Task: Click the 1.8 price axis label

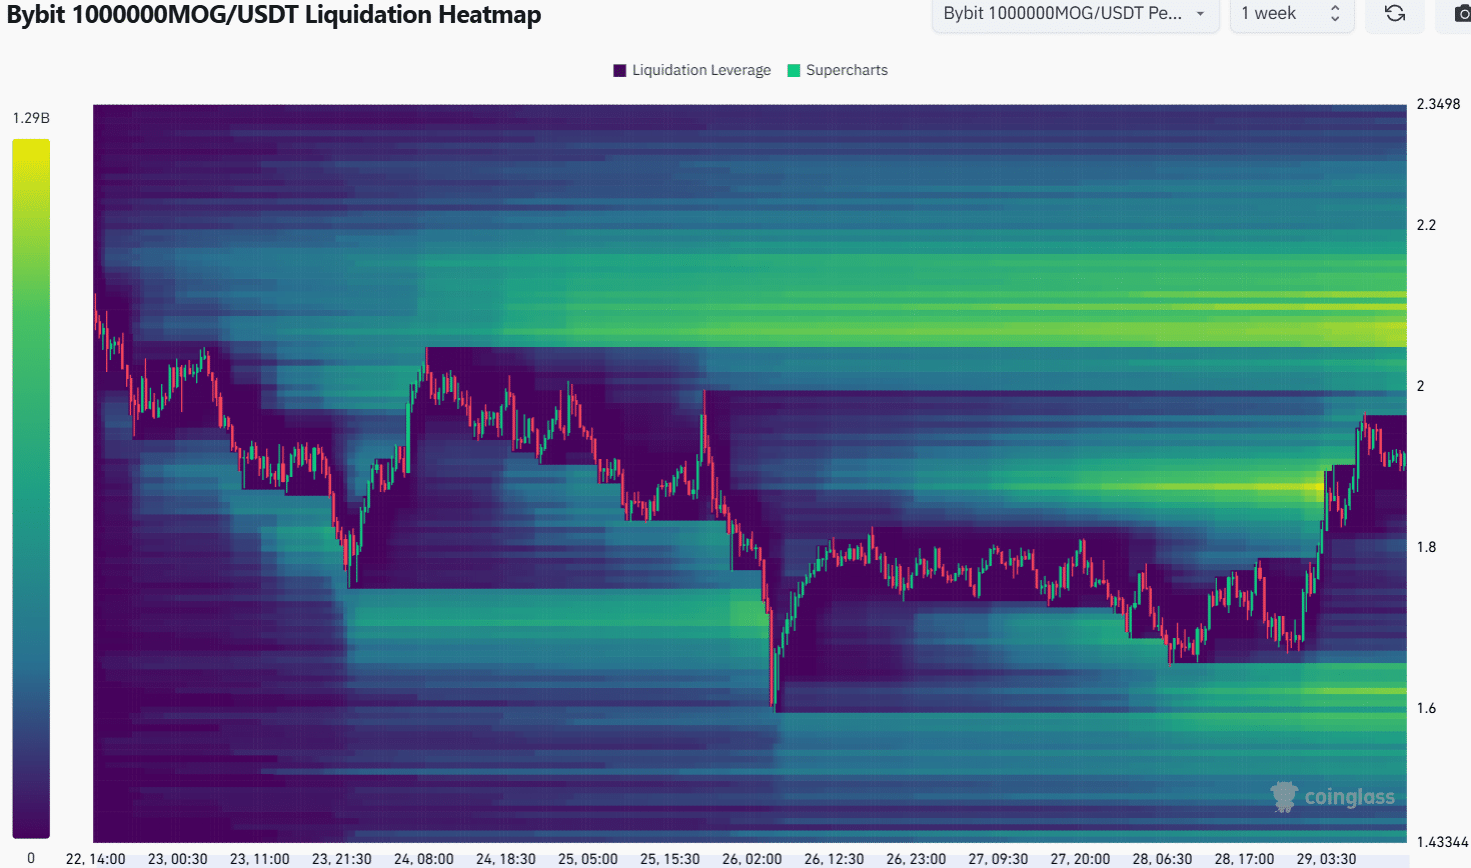Action: pos(1426,547)
